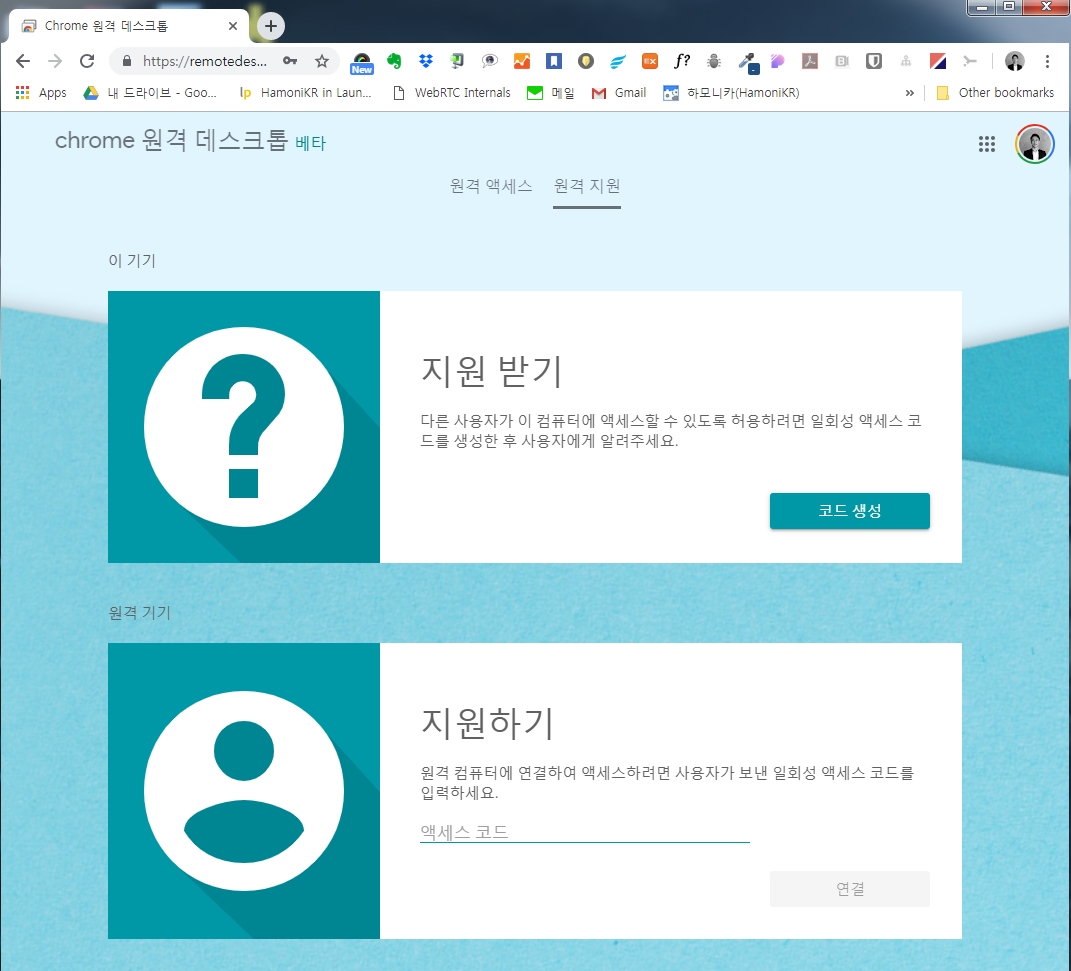Click the saved passwords key icon
This screenshot has width=1071, height=971.
290,61
